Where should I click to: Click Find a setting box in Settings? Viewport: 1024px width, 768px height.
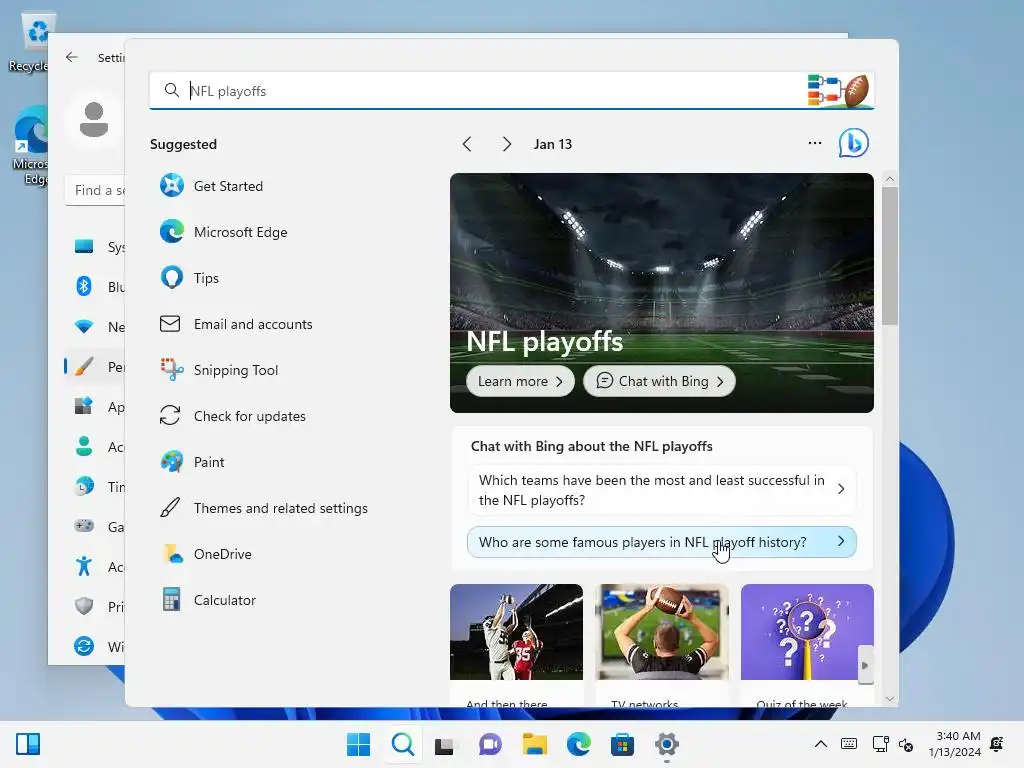coord(95,190)
